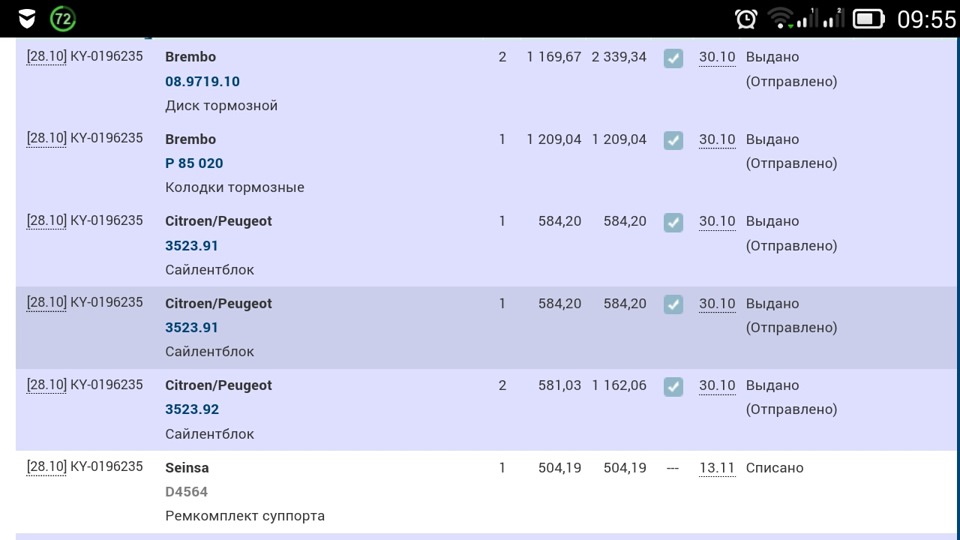Toggle checkbox for Brembo 08.9719.10 brake disc
Screen dimensions: 960x540
coord(673,58)
